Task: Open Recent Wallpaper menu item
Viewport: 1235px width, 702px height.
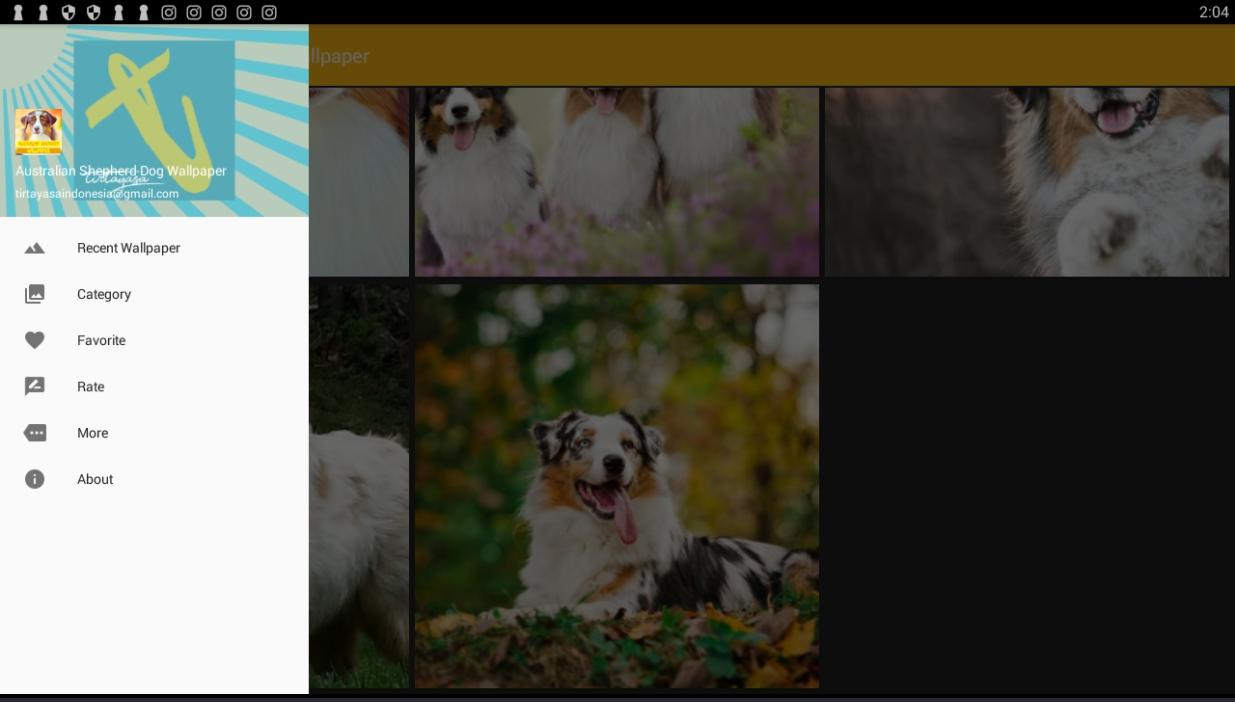Action: 154,248
